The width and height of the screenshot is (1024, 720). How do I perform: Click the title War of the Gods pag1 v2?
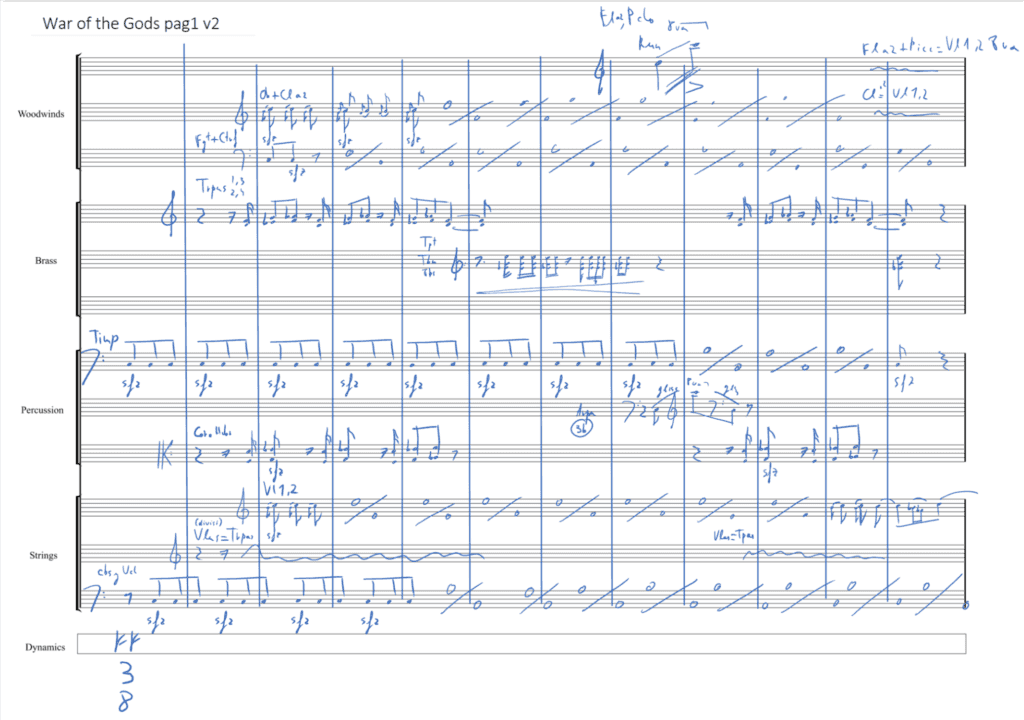coord(131,24)
